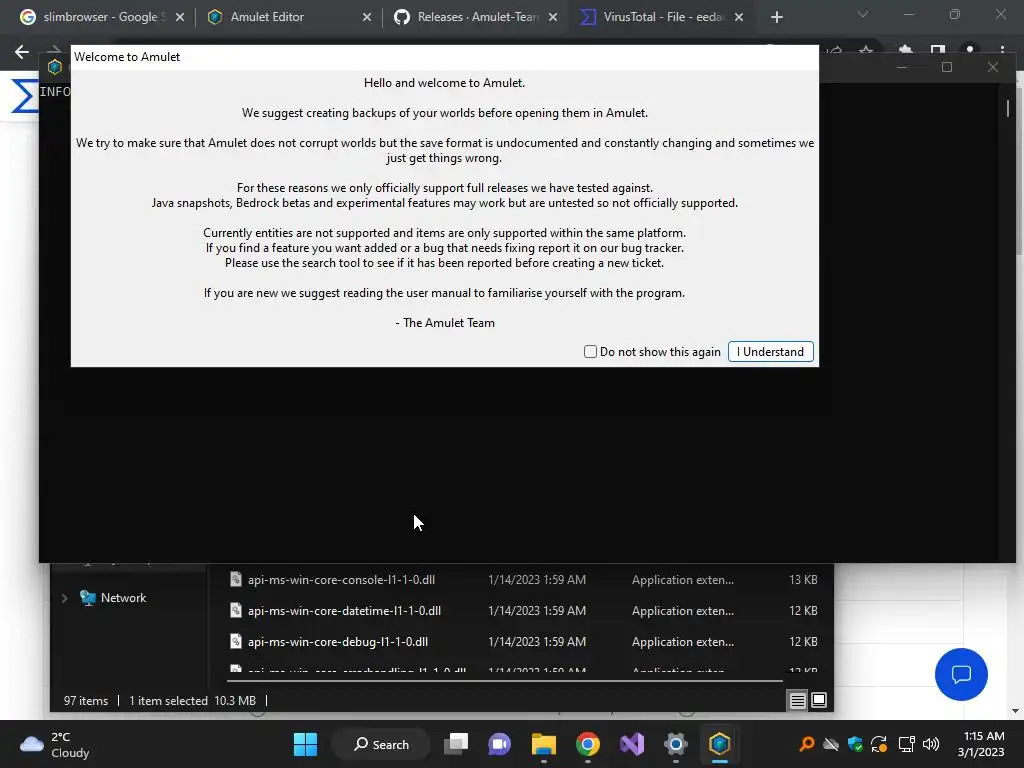Screen dimensions: 1024x768
Task: Click the magnifier icon in system tray
Action: 807,744
